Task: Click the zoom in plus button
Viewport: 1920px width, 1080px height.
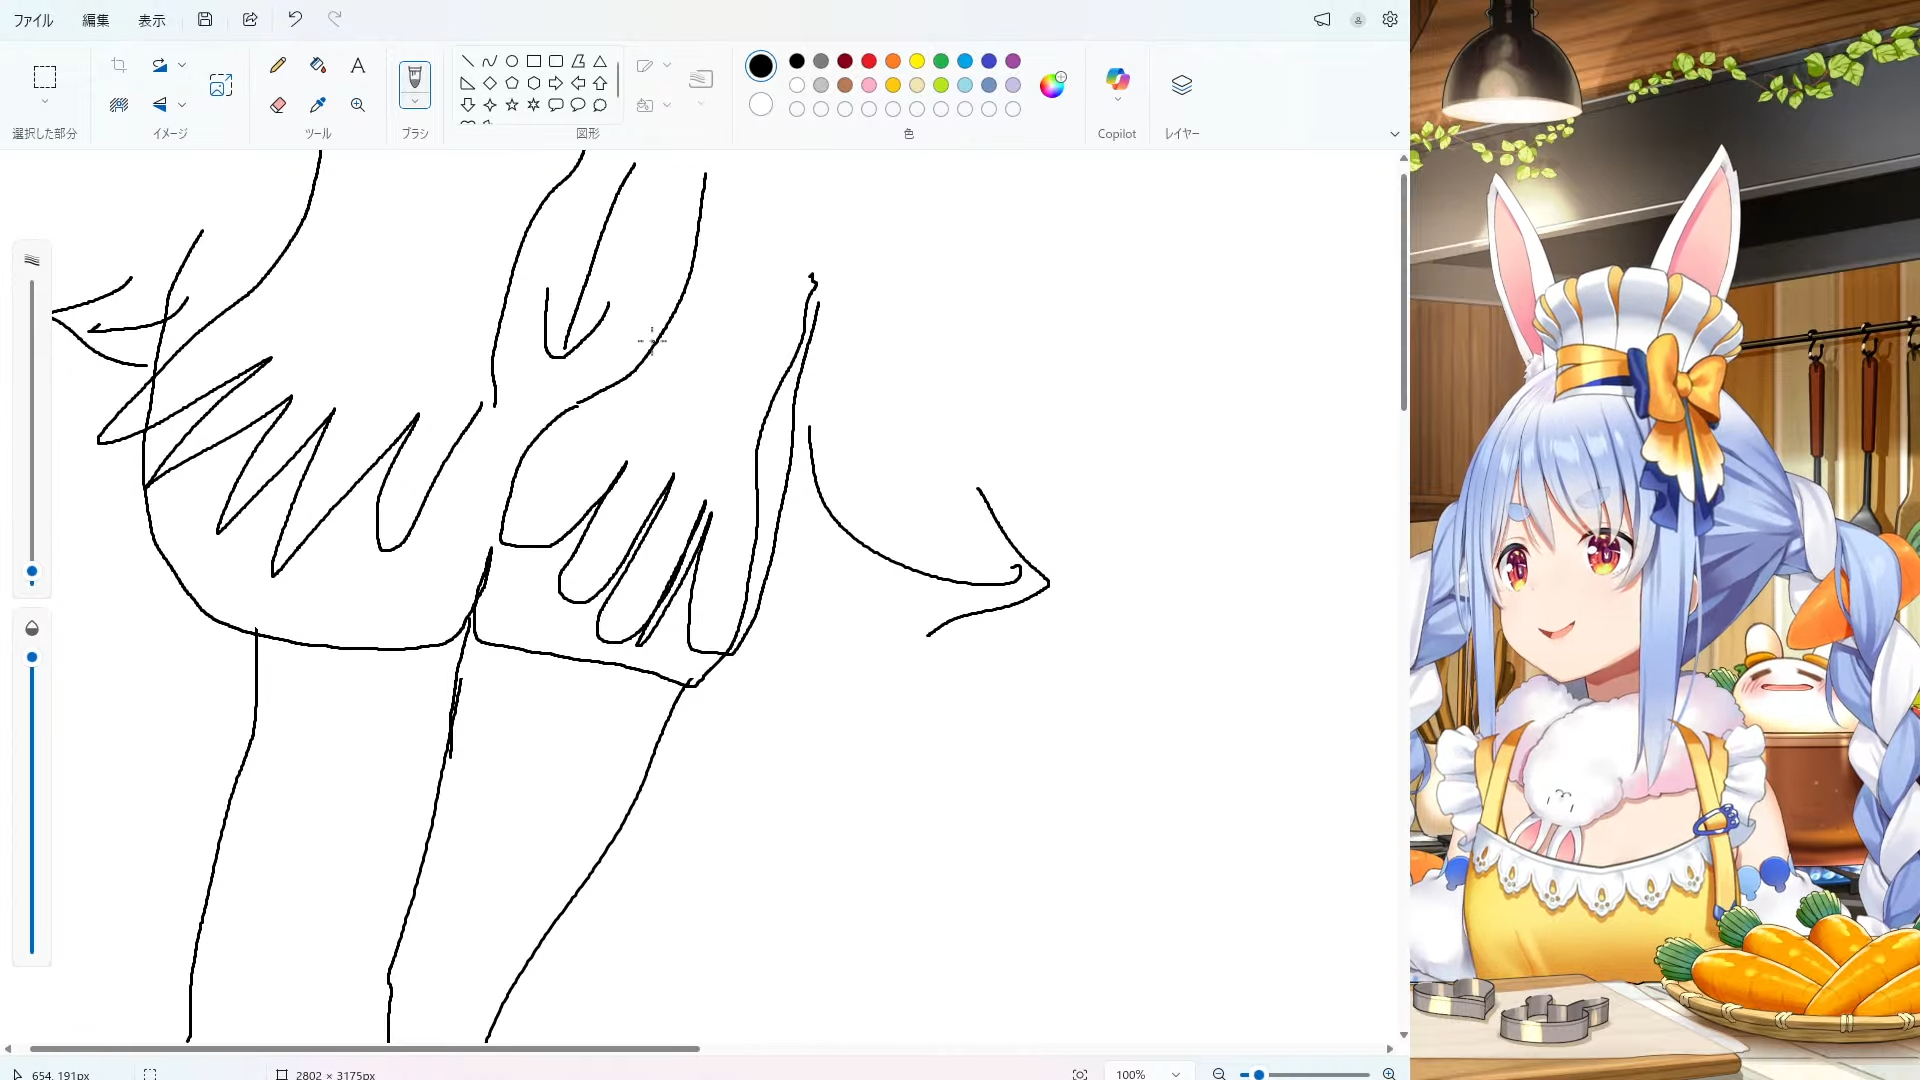Action: pos(1389,1074)
